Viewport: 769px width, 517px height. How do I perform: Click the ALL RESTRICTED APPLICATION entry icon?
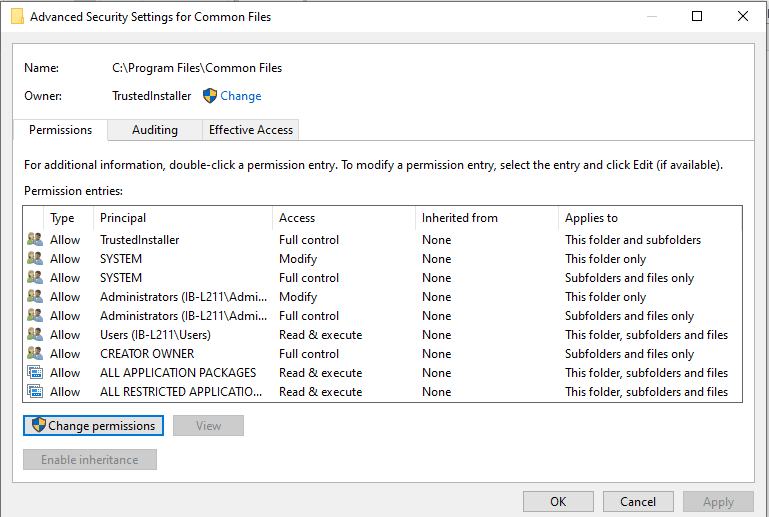[35, 392]
